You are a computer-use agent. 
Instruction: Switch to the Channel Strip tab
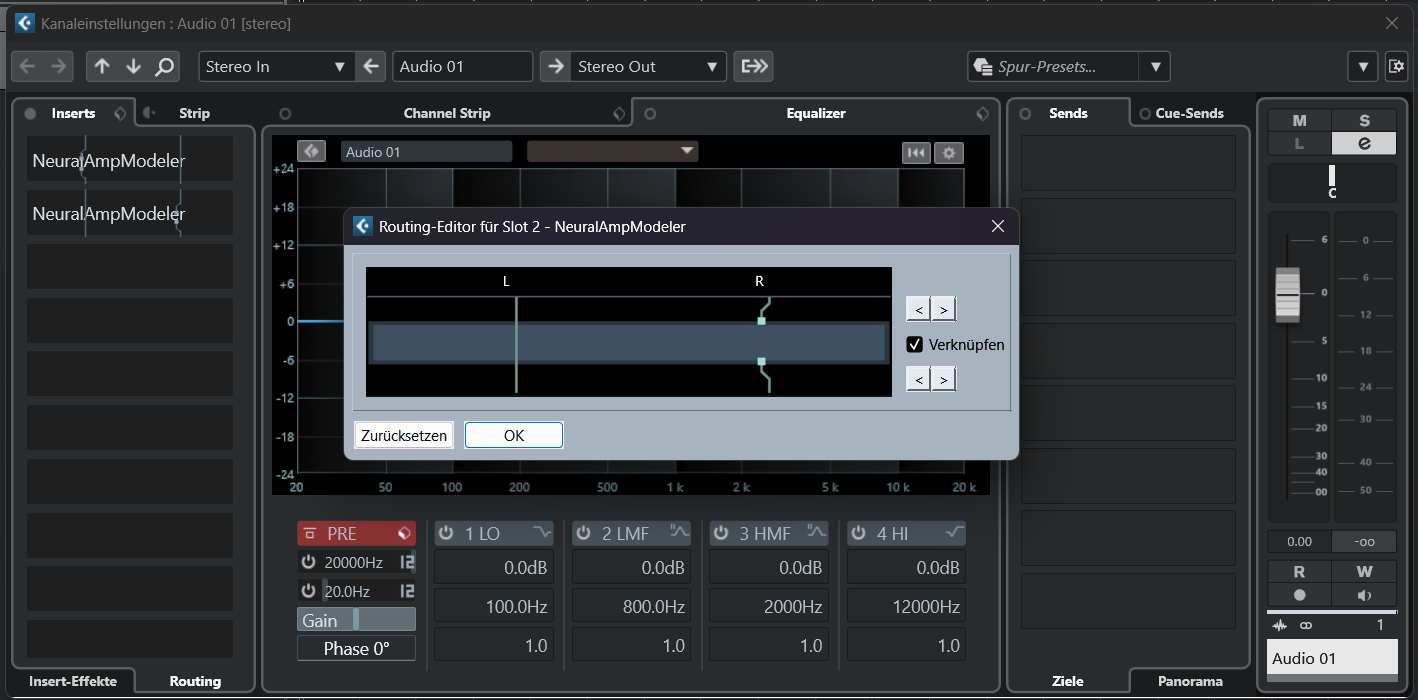(447, 113)
